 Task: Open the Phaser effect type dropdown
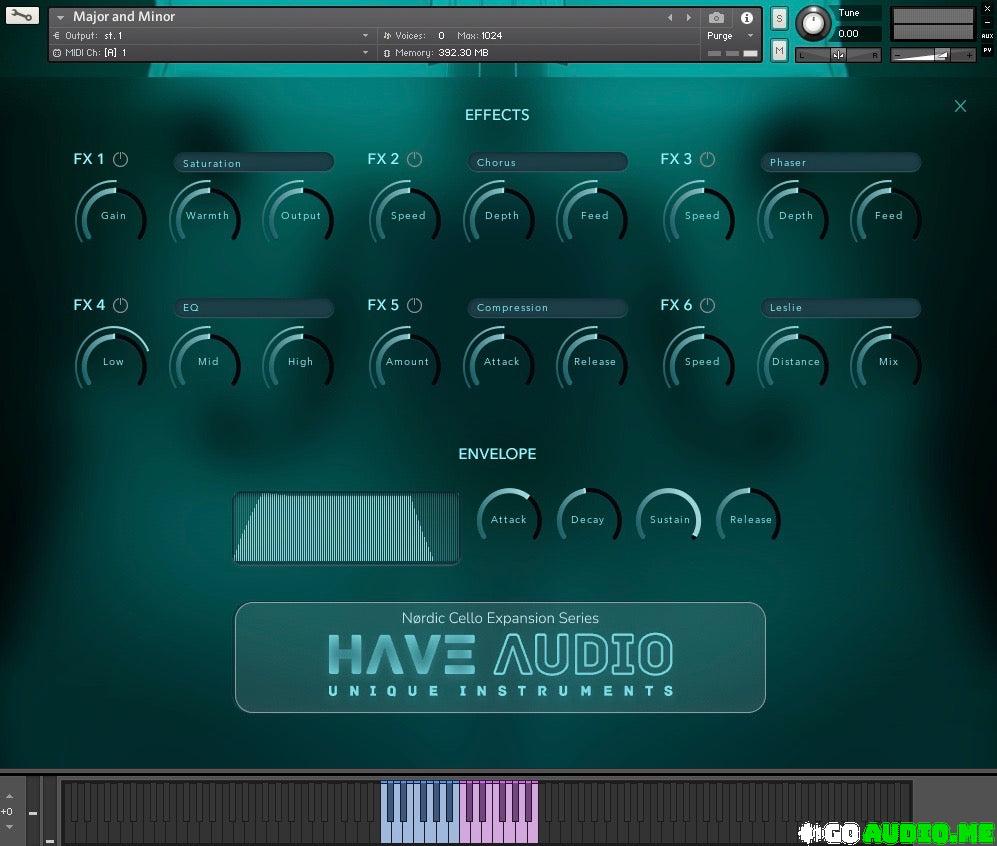click(x=841, y=162)
